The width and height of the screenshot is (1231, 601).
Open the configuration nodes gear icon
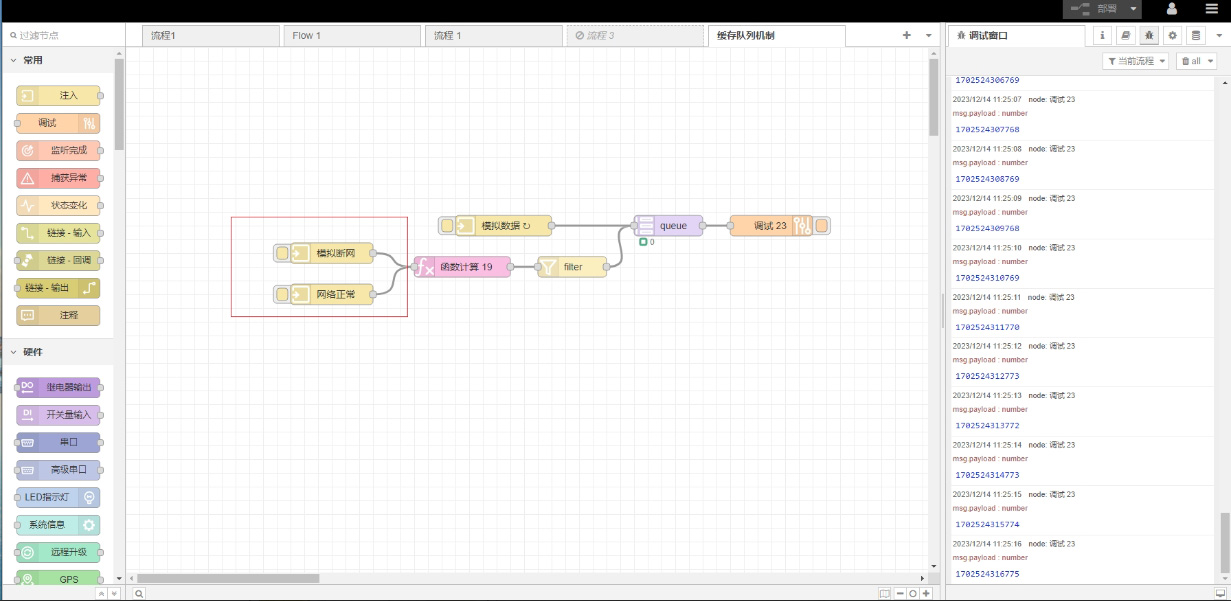1172,35
